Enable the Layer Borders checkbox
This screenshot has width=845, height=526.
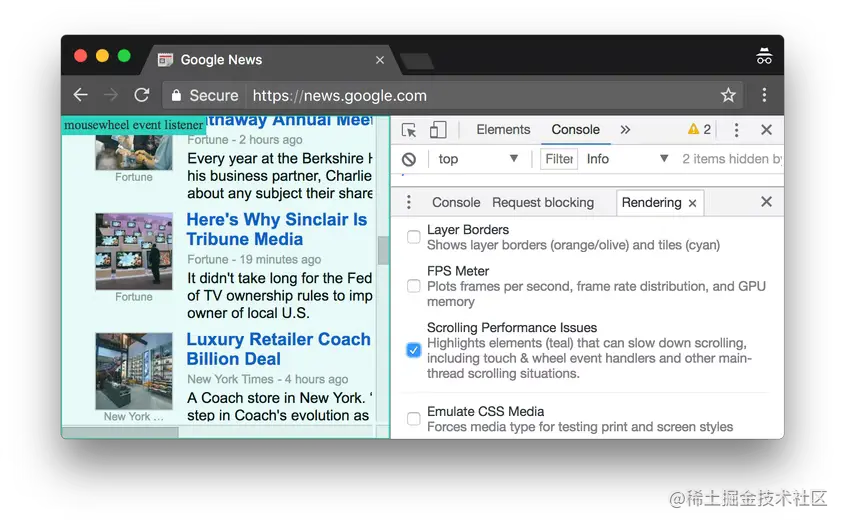413,237
